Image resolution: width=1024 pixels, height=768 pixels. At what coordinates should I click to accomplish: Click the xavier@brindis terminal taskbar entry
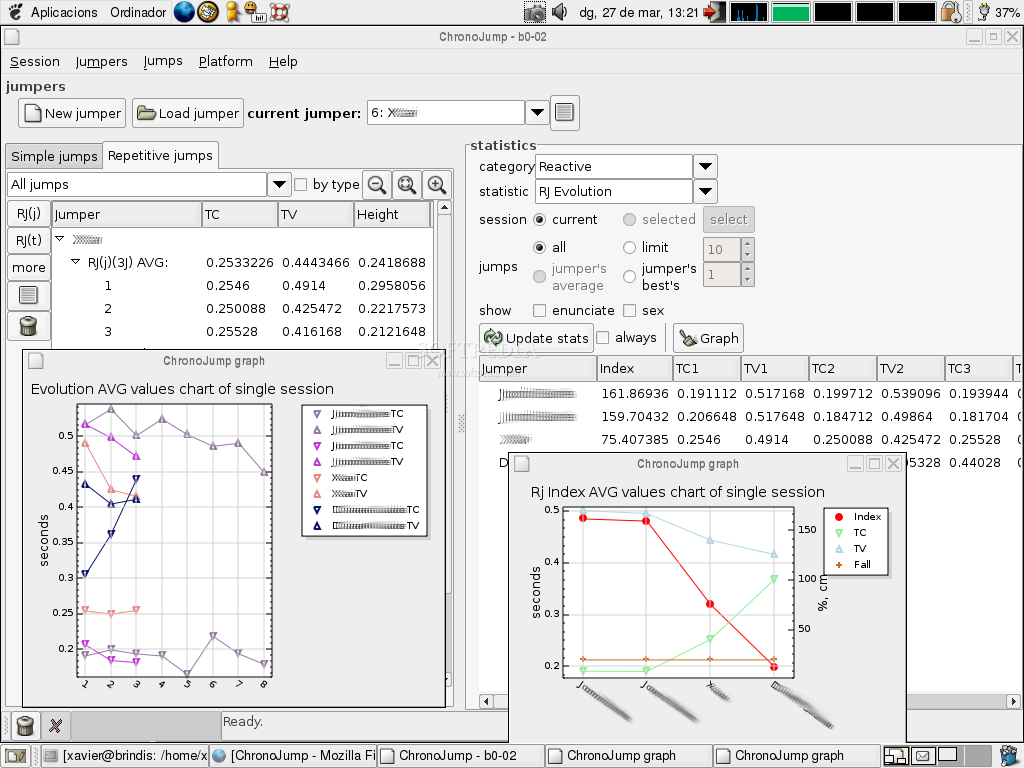[125, 756]
